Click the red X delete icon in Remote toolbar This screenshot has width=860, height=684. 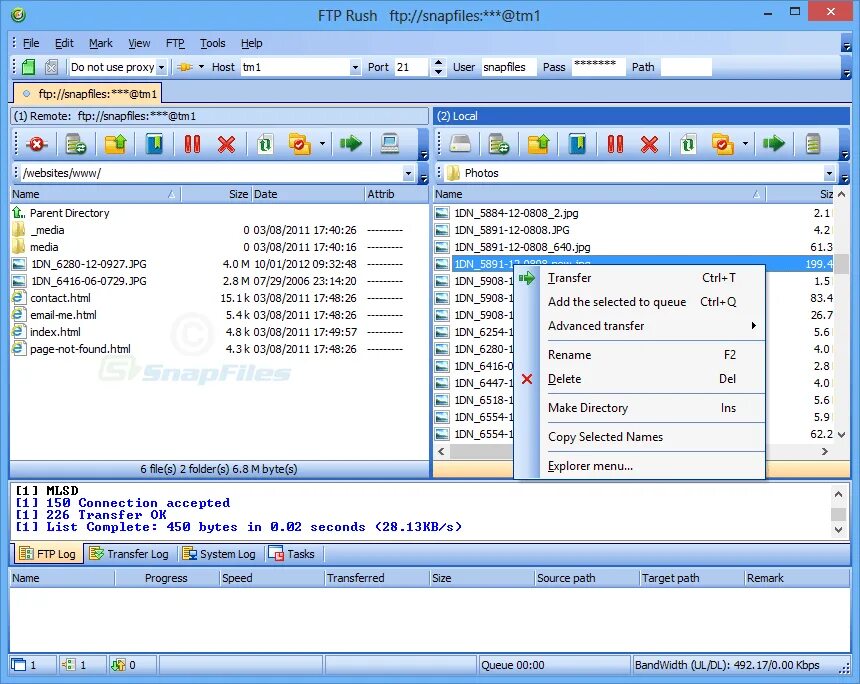tap(226, 144)
